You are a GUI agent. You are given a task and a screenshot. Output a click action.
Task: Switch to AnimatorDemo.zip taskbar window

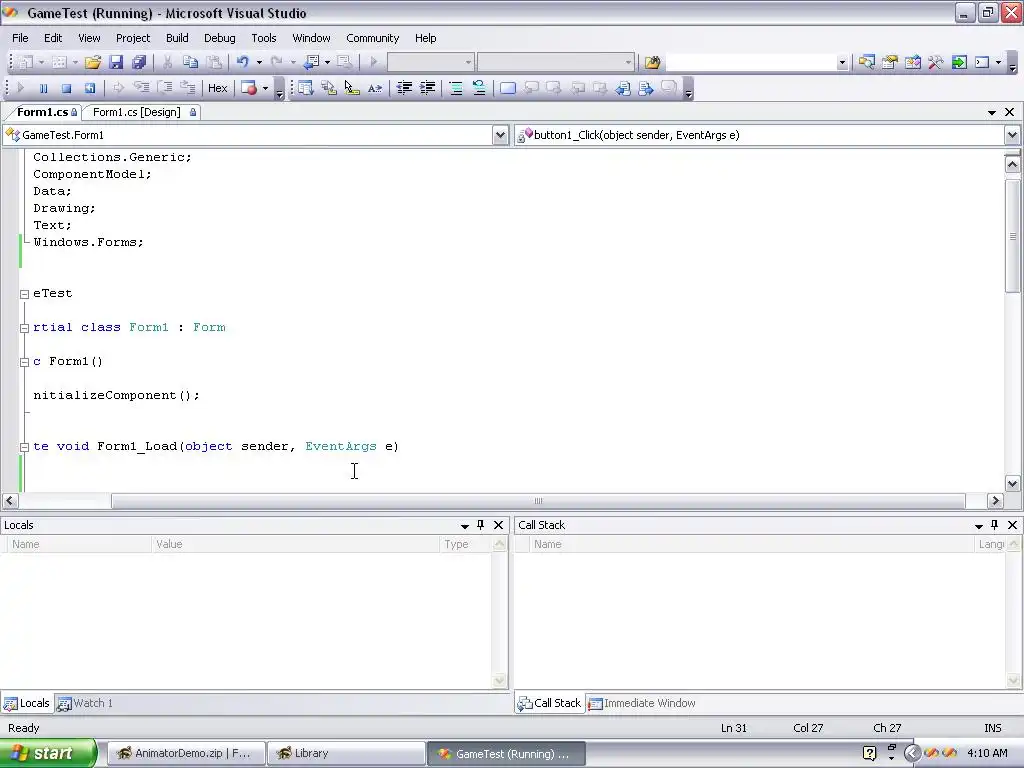click(x=185, y=753)
